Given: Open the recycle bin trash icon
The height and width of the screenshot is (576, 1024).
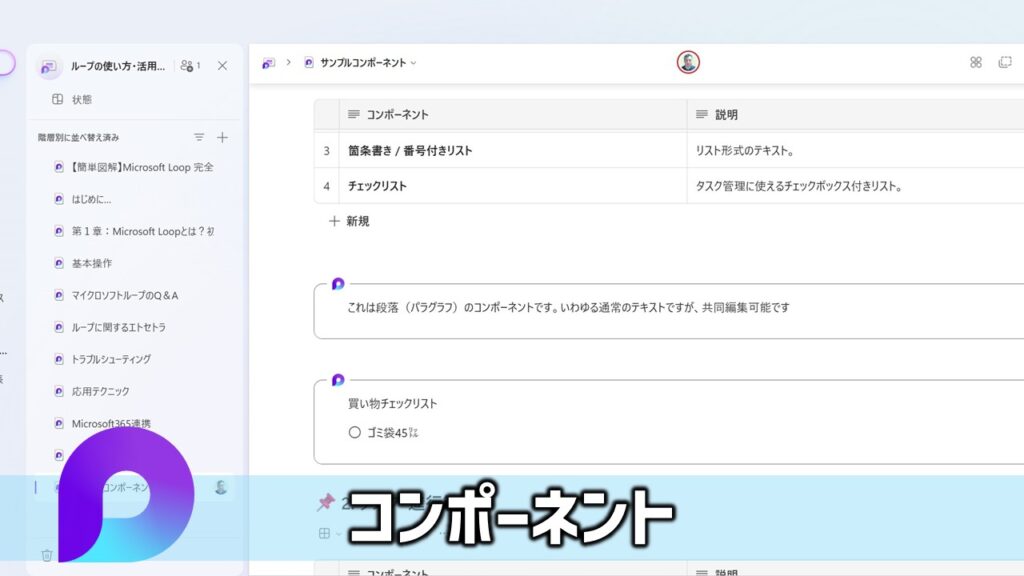Looking at the screenshot, I should coord(46,555).
